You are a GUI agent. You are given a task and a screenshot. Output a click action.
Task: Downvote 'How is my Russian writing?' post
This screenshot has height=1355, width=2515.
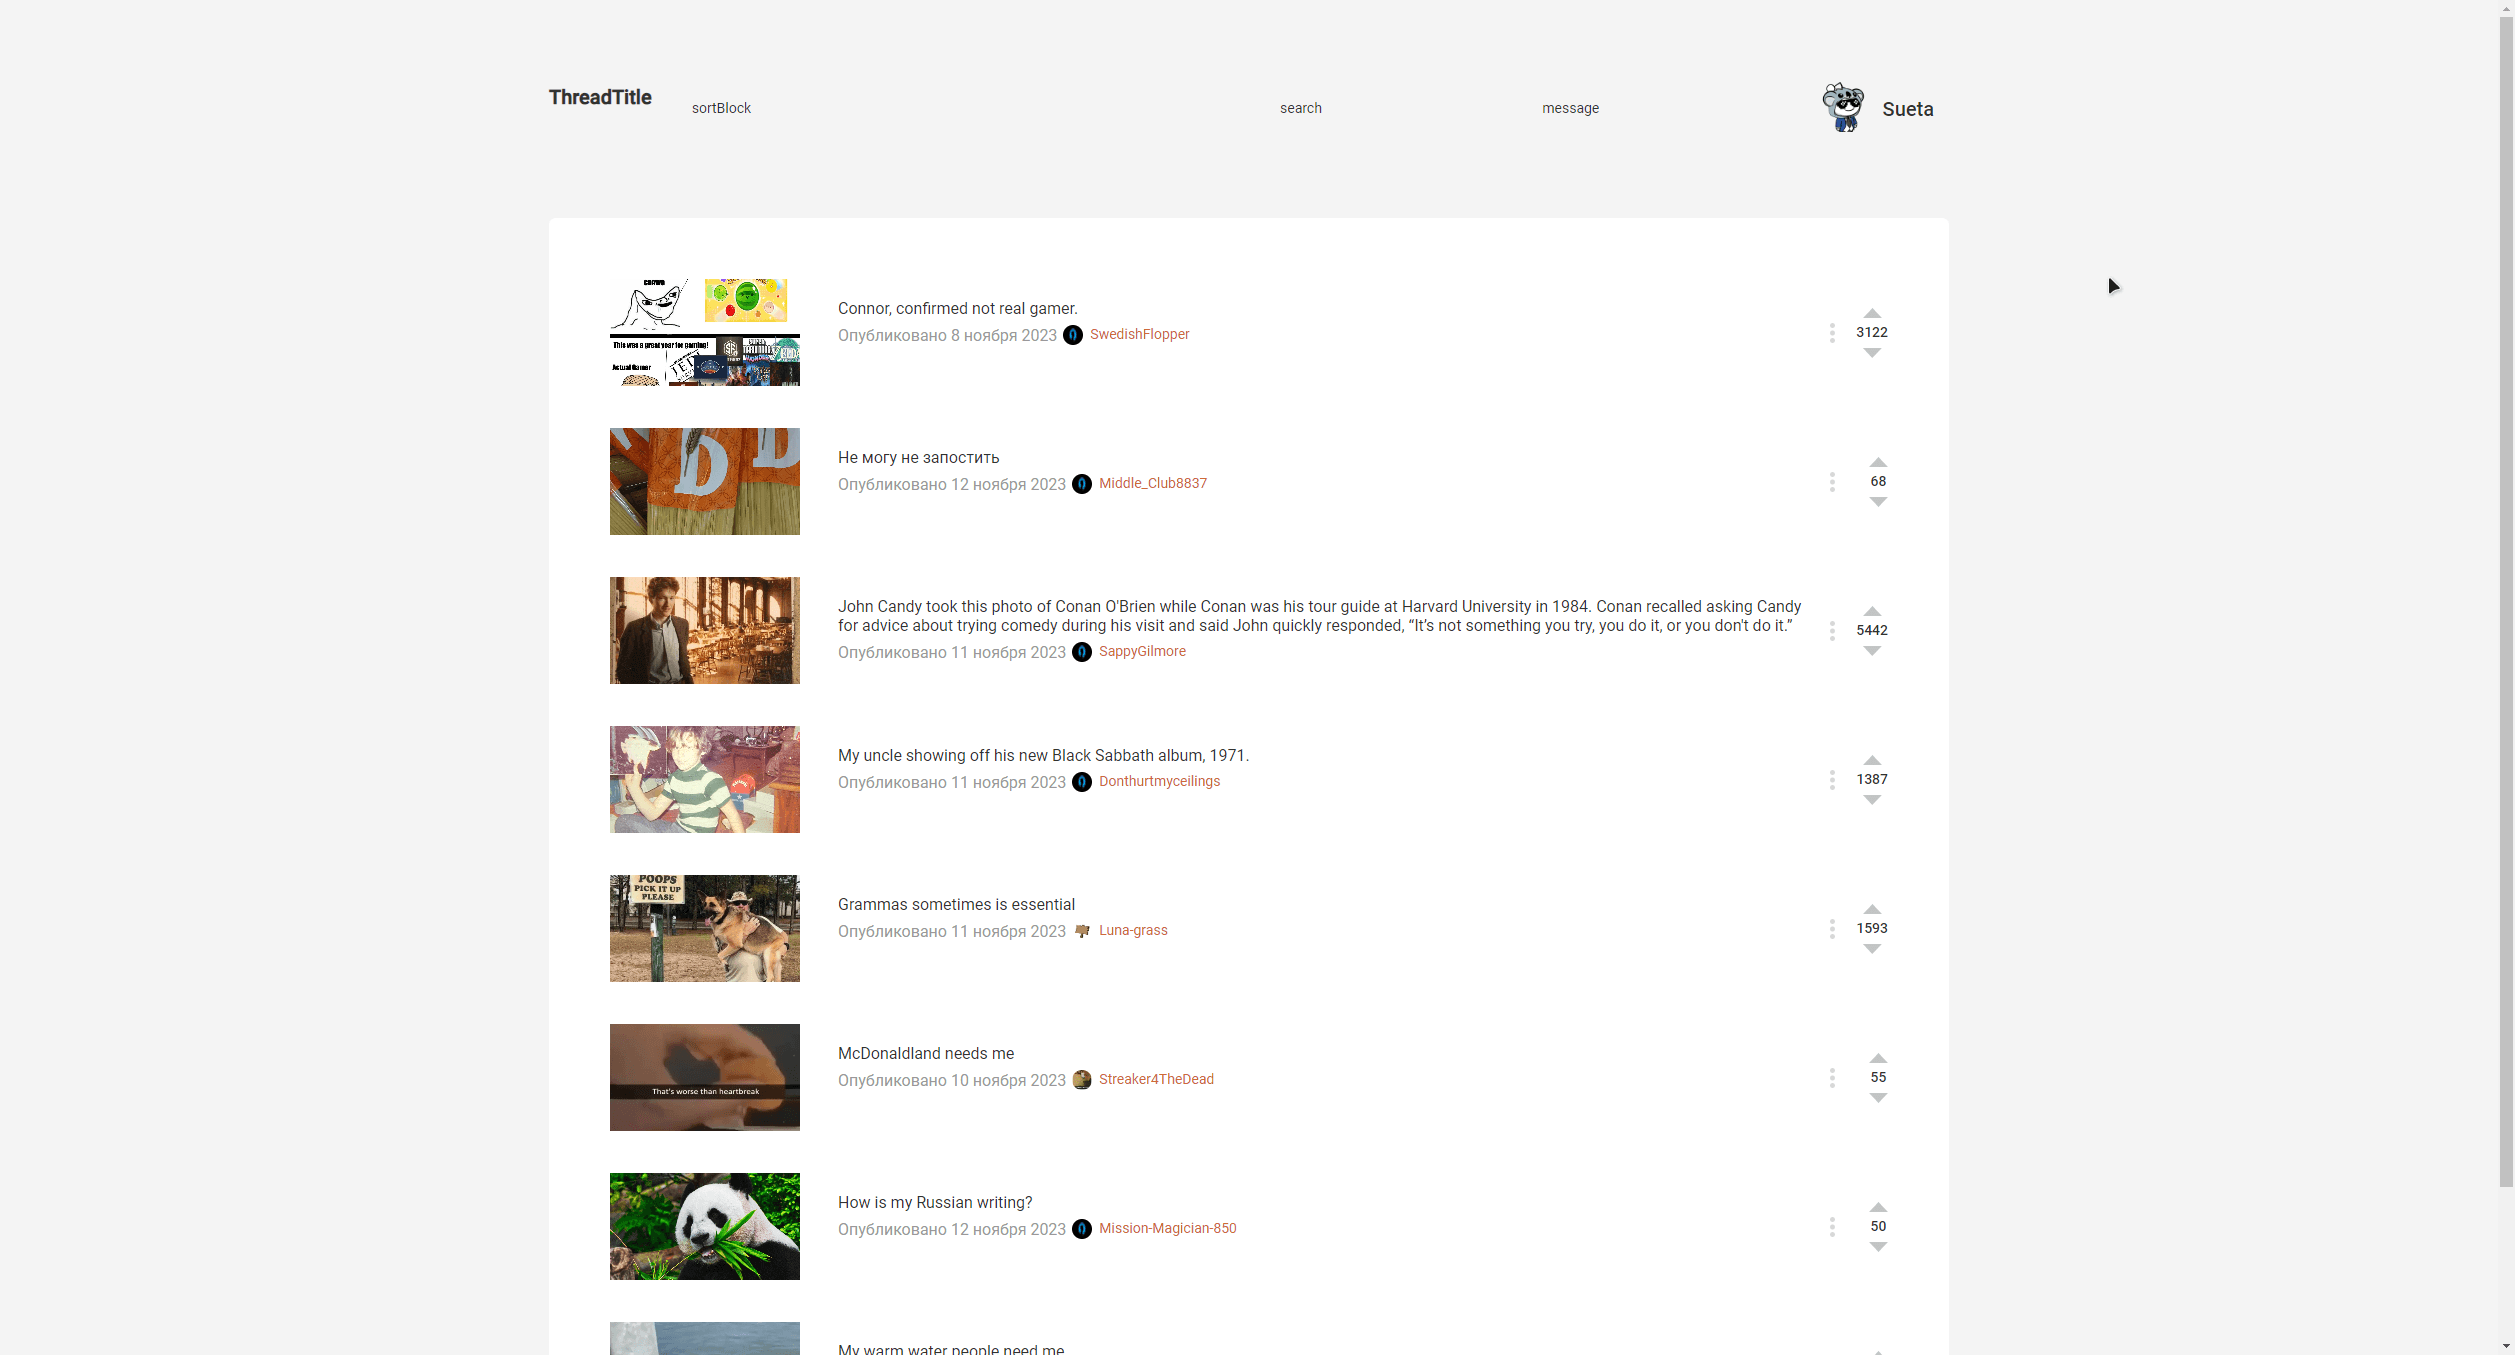click(x=1878, y=1247)
